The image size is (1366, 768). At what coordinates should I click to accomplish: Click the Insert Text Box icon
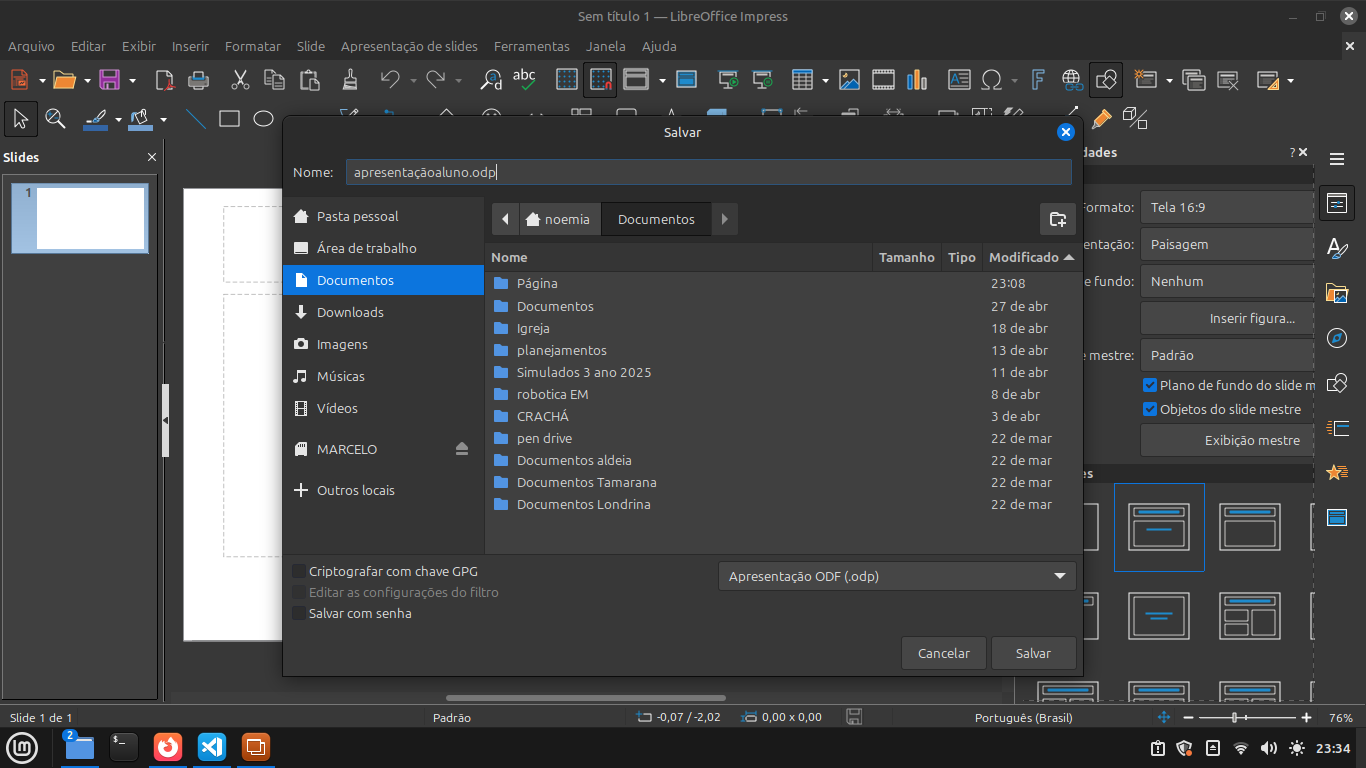pos(959,80)
